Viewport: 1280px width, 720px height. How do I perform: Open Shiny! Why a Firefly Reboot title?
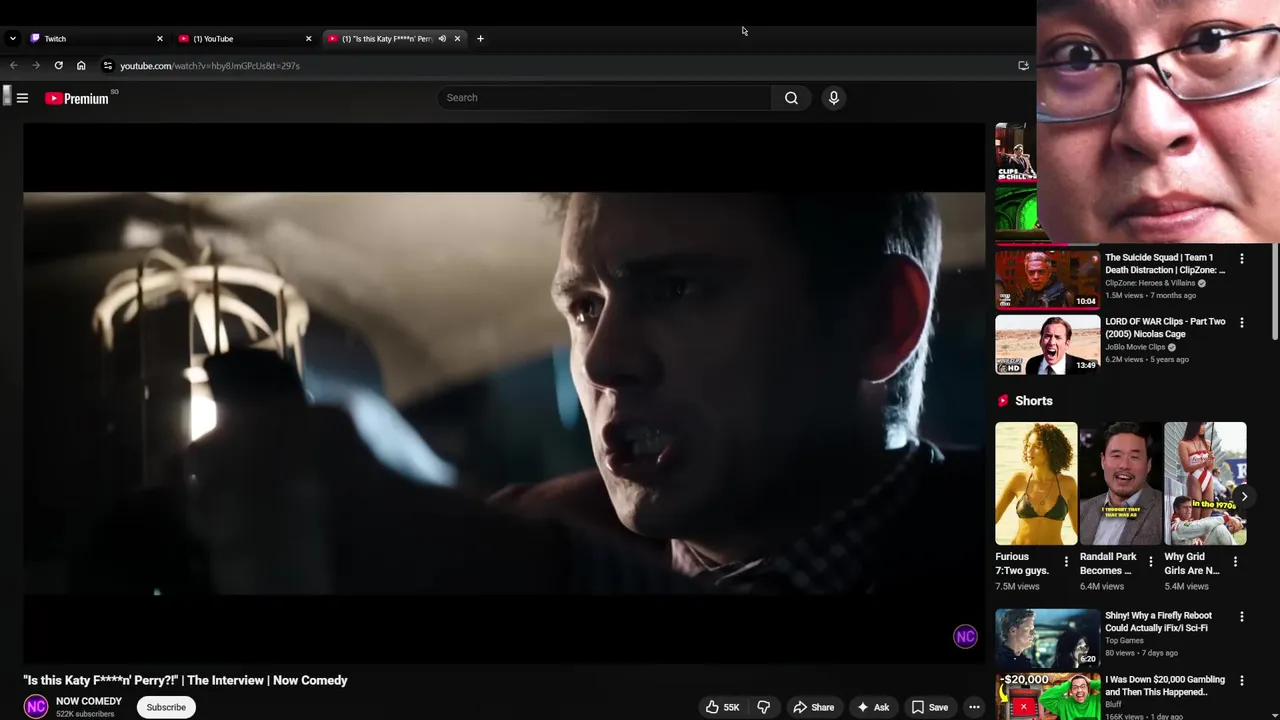click(1158, 622)
